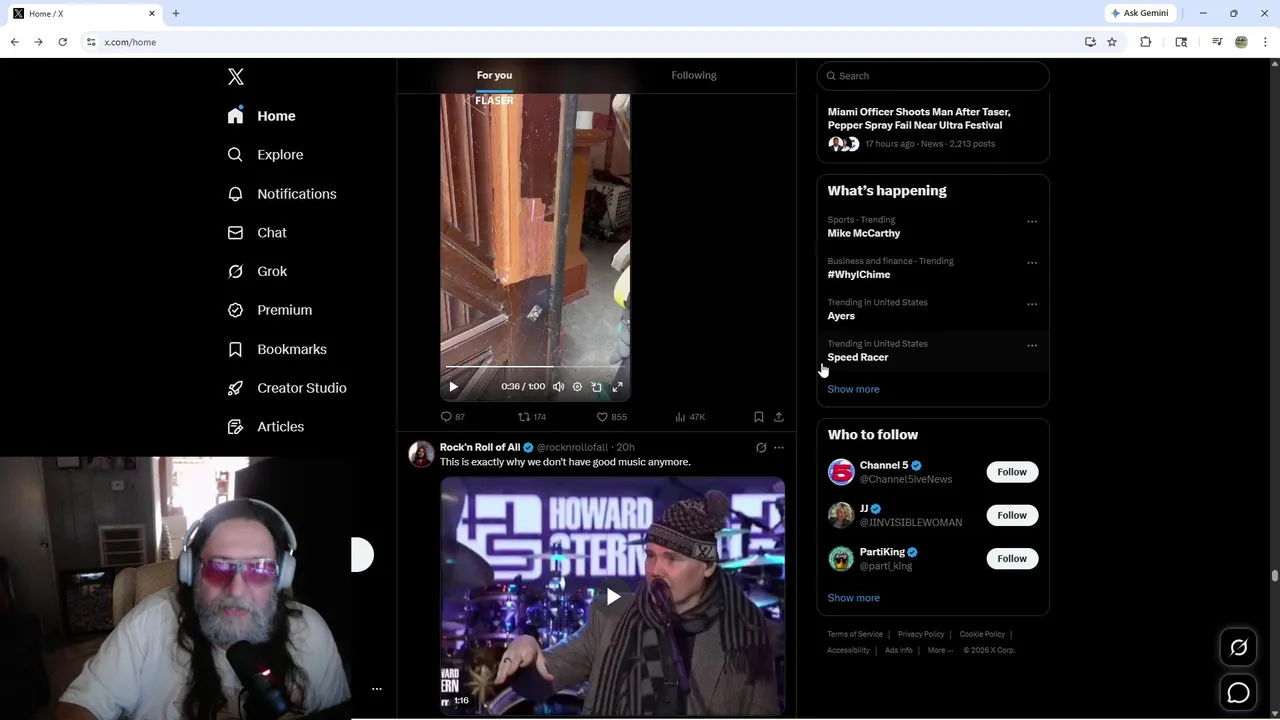Click Grok icon on Rock'n Roll post
This screenshot has height=720, width=1280.
[x=761, y=448]
